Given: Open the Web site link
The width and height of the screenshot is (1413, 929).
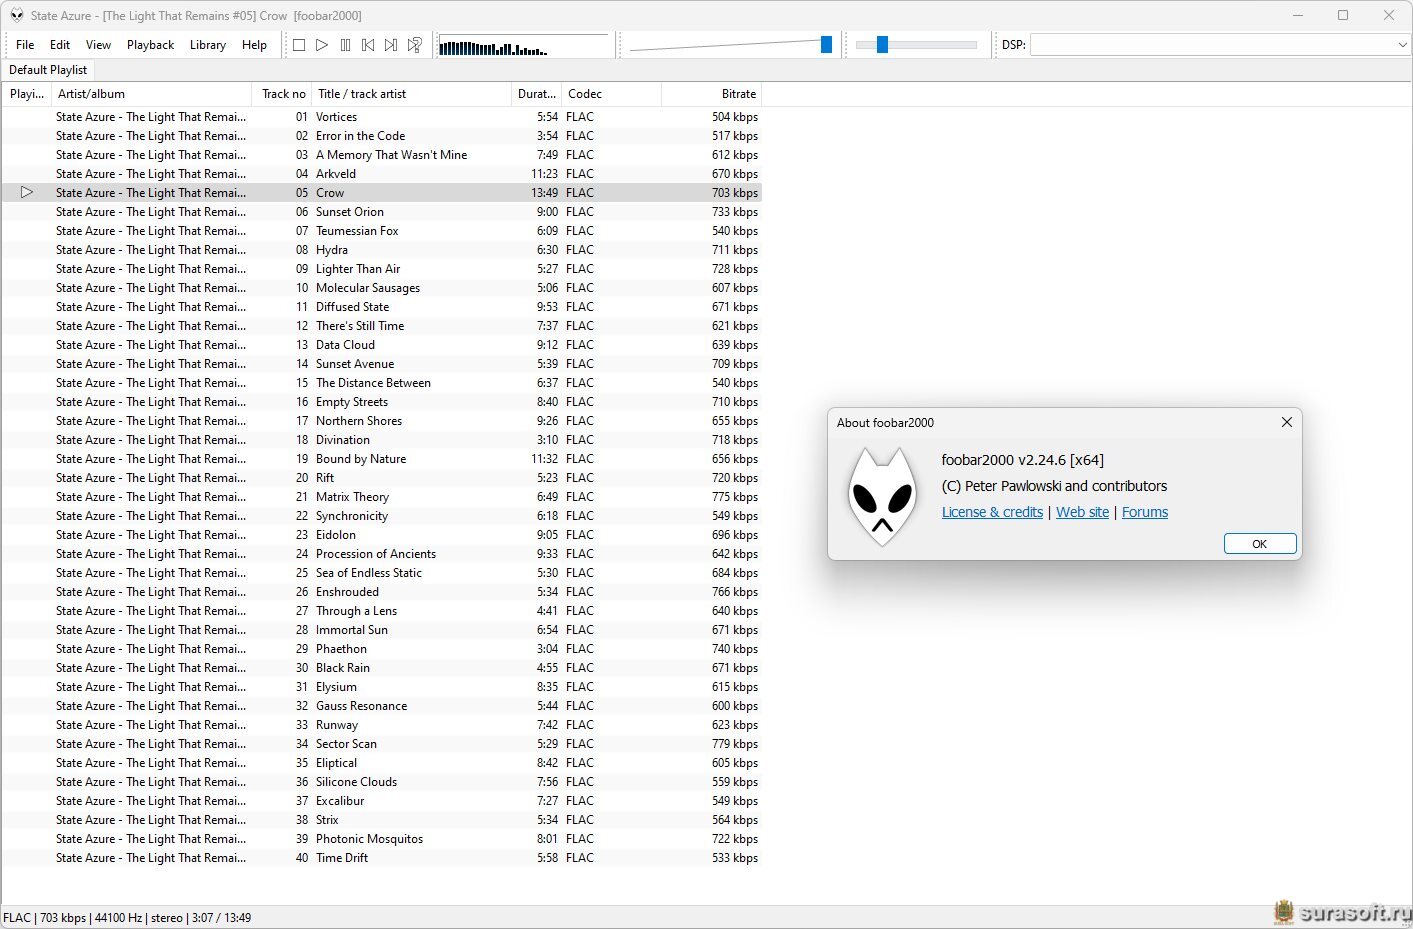Looking at the screenshot, I should pos(1082,512).
